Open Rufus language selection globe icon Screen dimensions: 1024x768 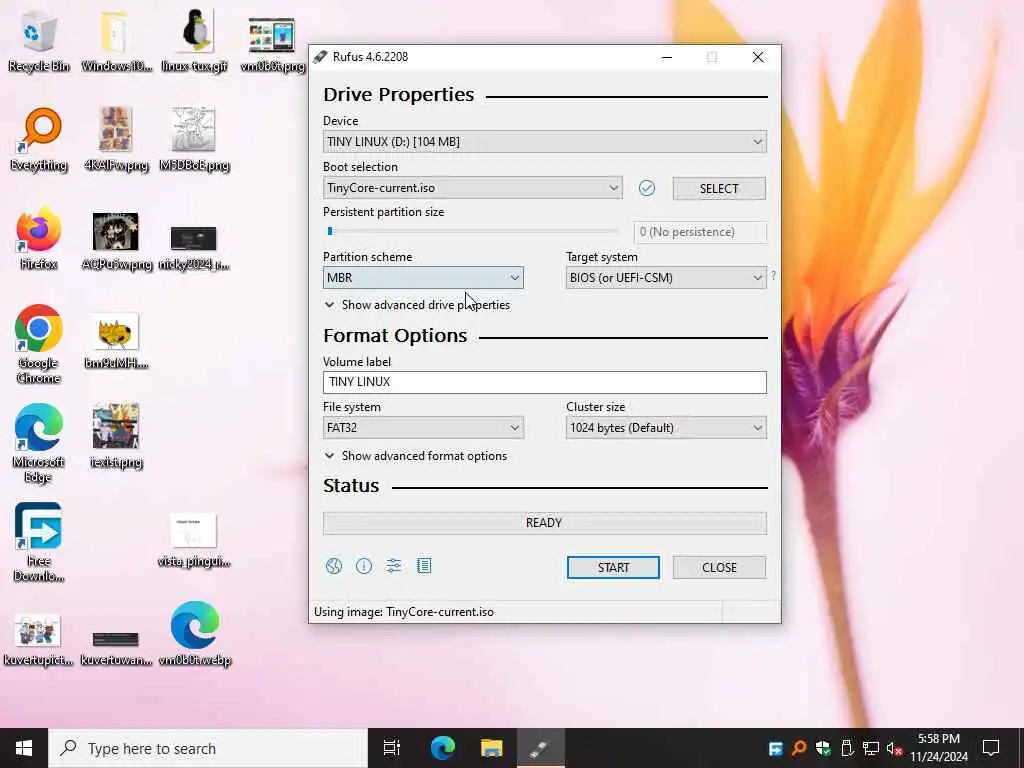pos(334,566)
